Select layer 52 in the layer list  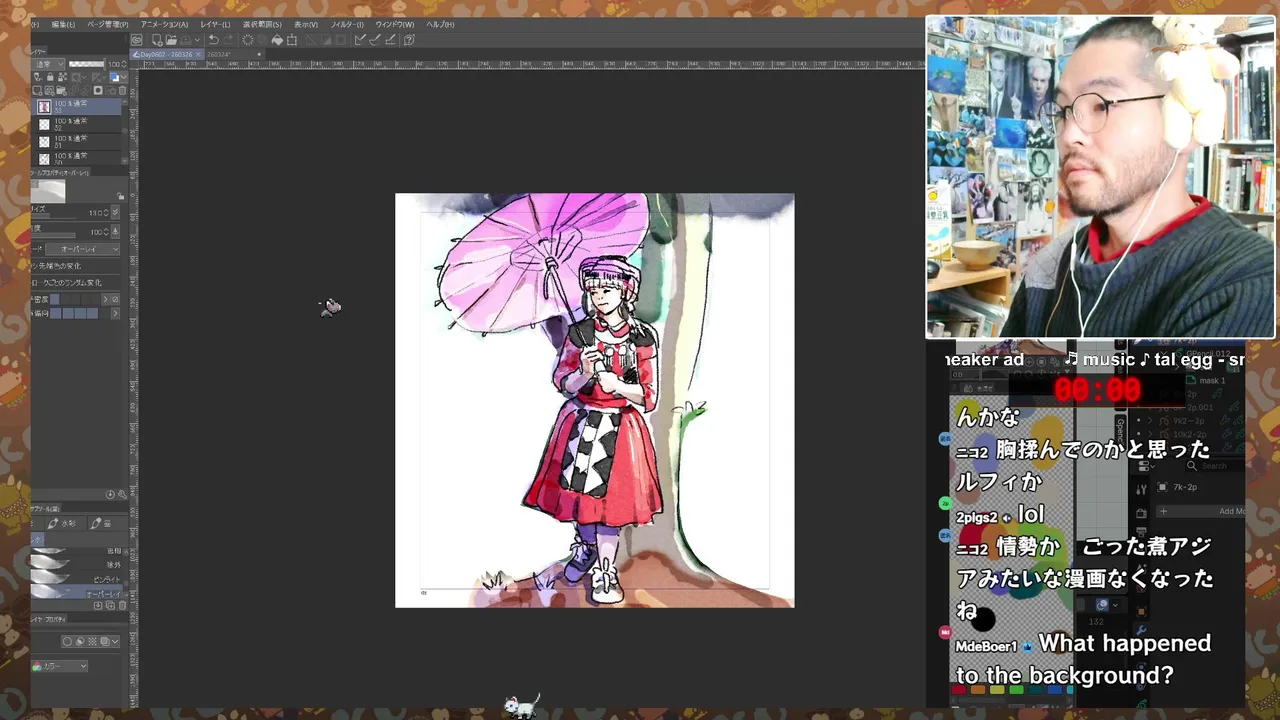tap(77, 124)
